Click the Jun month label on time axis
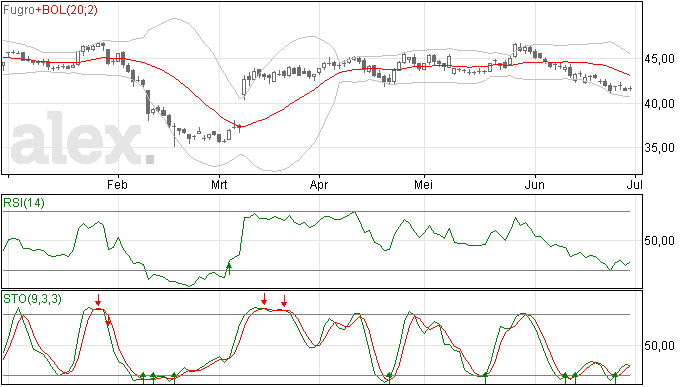 click(535, 184)
